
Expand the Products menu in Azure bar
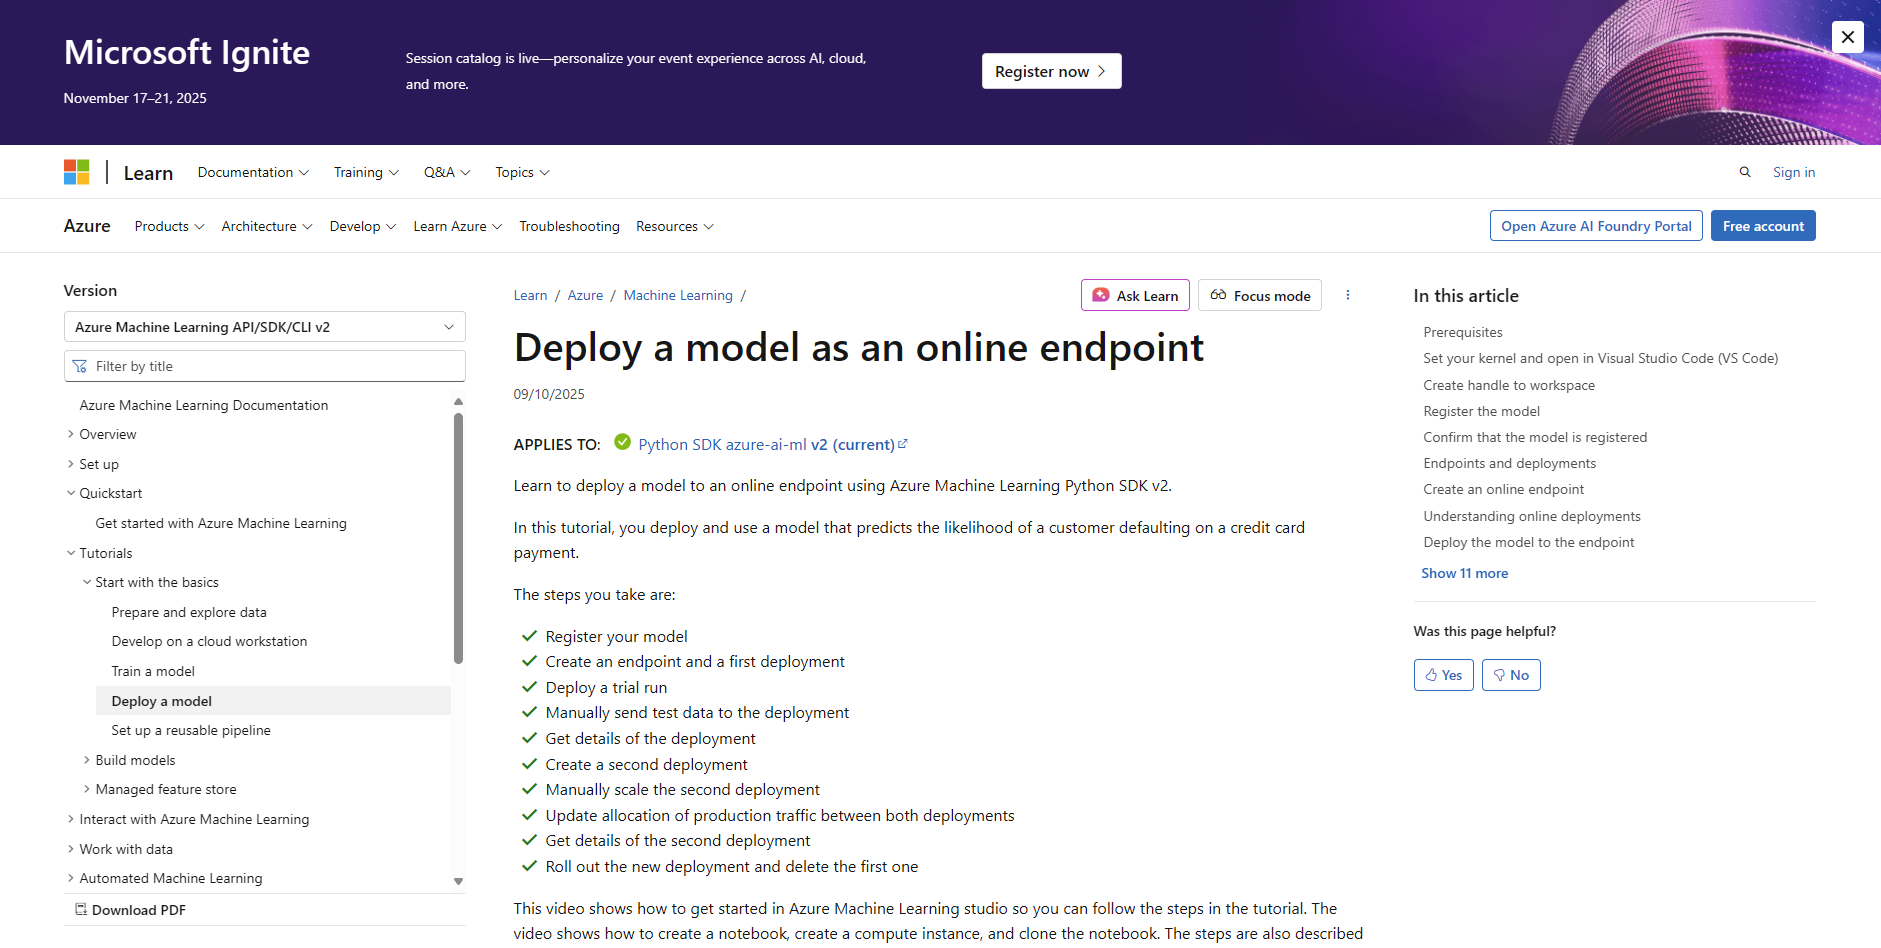[x=169, y=226]
